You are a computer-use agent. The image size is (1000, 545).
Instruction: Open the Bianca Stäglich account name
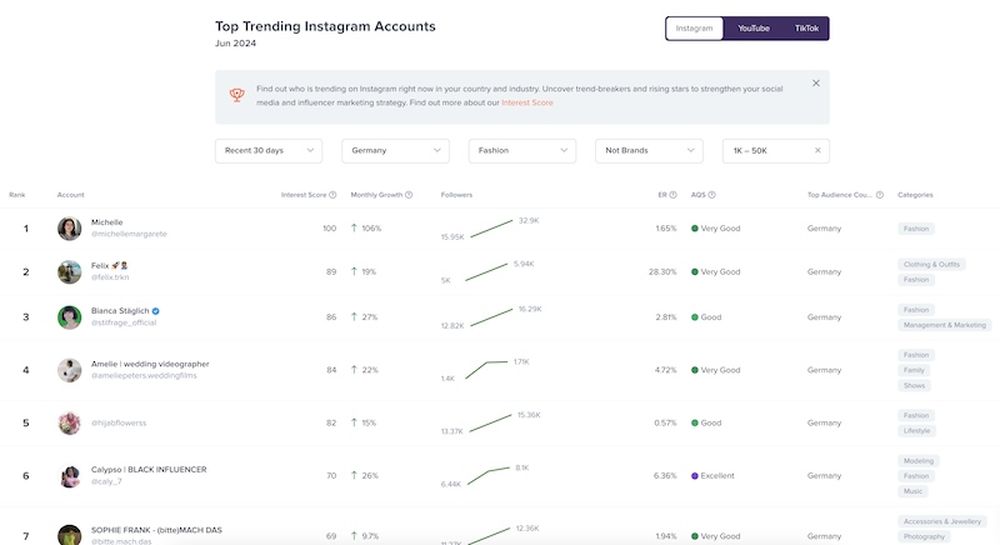pos(120,311)
